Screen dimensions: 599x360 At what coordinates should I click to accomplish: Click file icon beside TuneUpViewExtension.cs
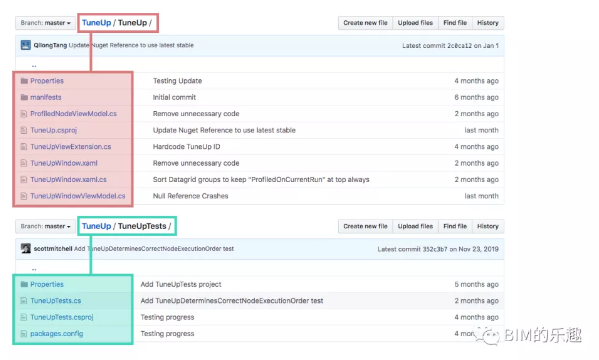coord(24,146)
